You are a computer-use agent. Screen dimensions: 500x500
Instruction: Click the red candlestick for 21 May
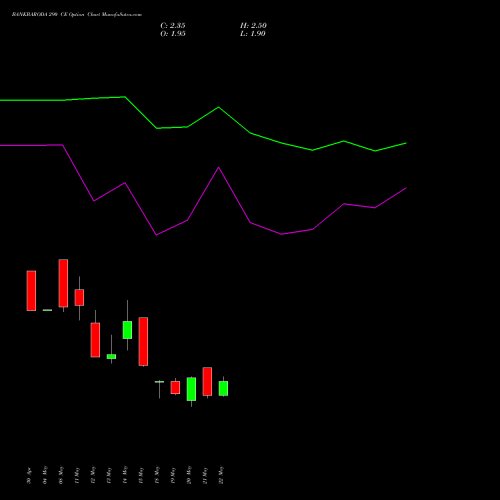coord(207,381)
